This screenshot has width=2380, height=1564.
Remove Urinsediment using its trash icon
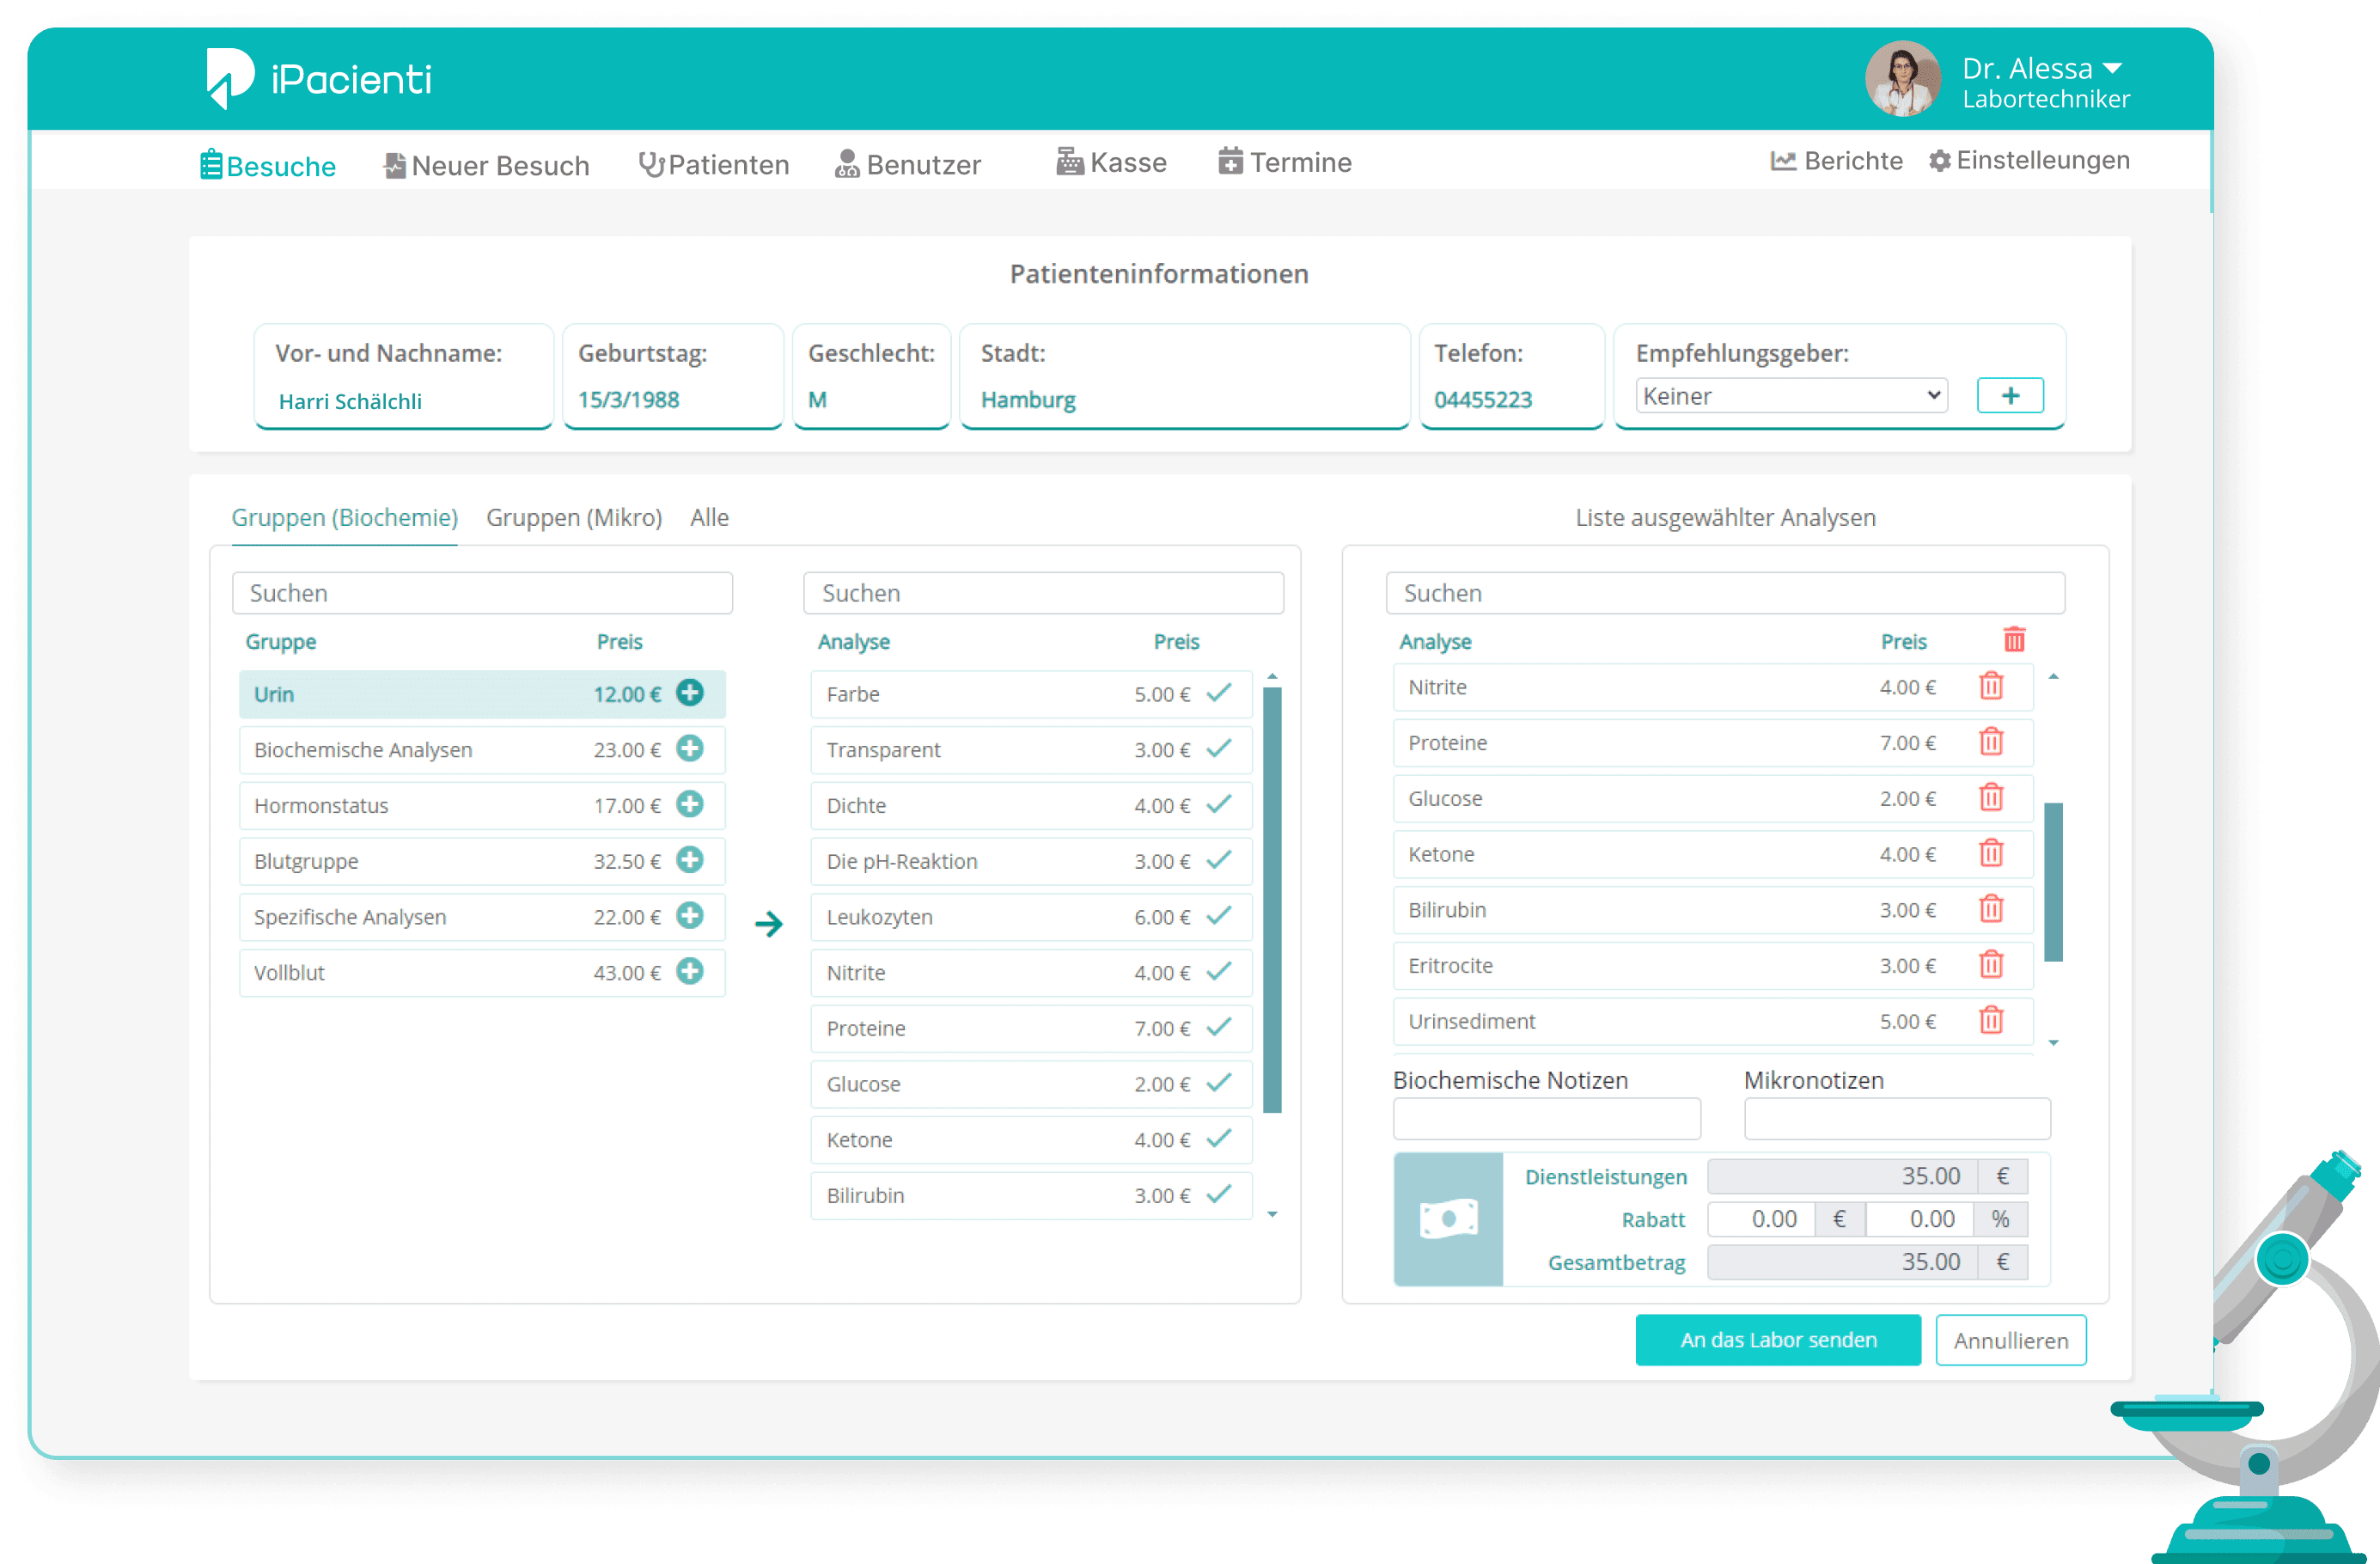(1991, 1020)
